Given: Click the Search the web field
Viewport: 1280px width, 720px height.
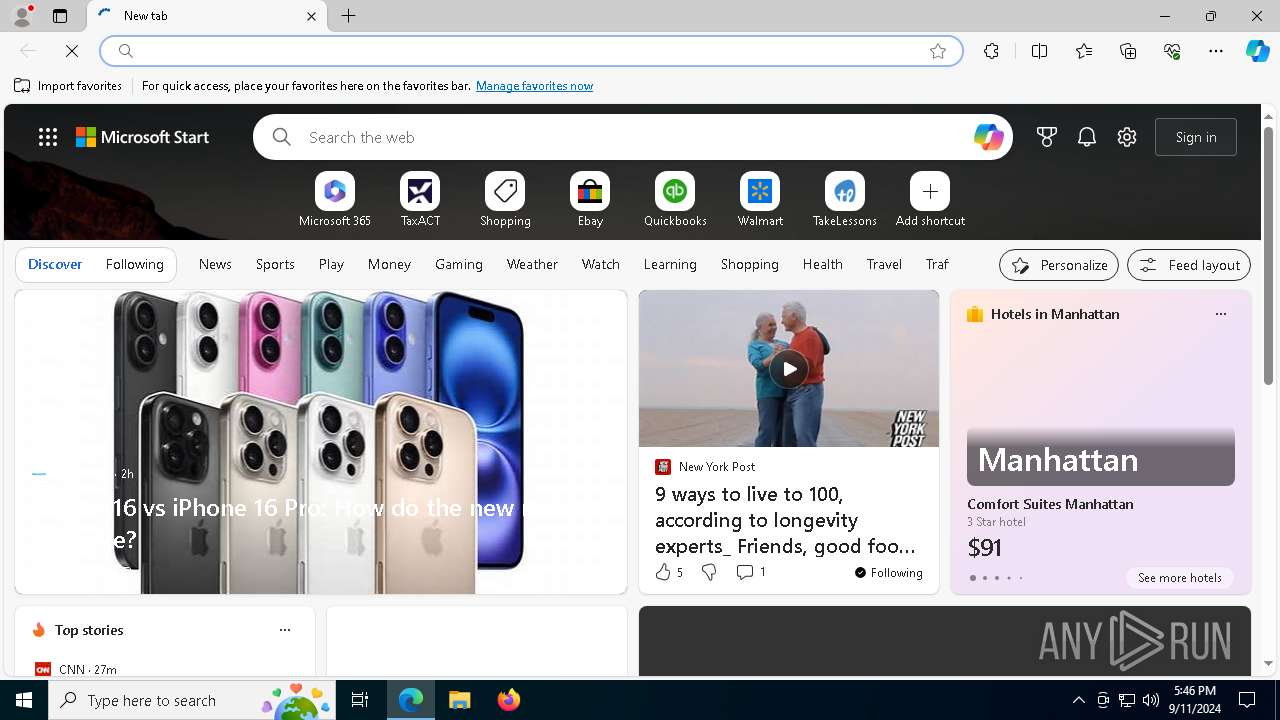Looking at the screenshot, I should (x=633, y=137).
